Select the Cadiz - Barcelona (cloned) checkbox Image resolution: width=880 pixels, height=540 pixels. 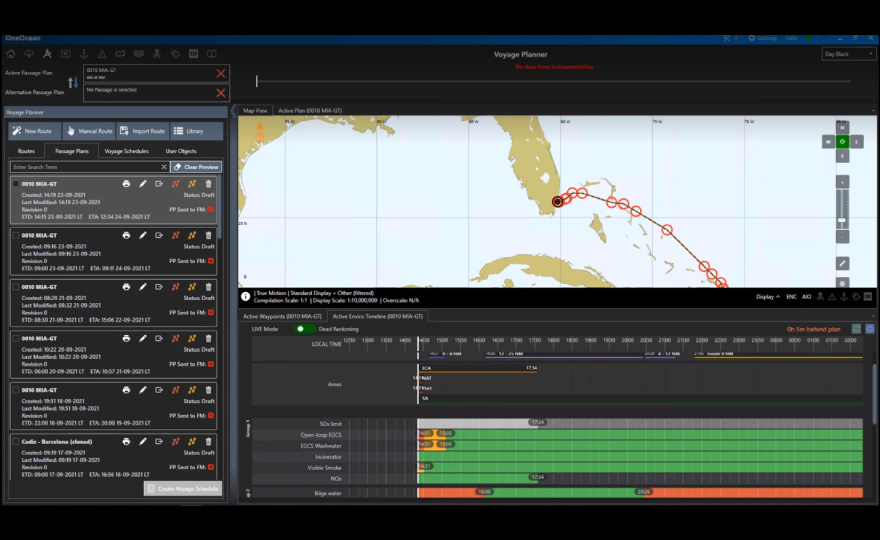pos(16,441)
